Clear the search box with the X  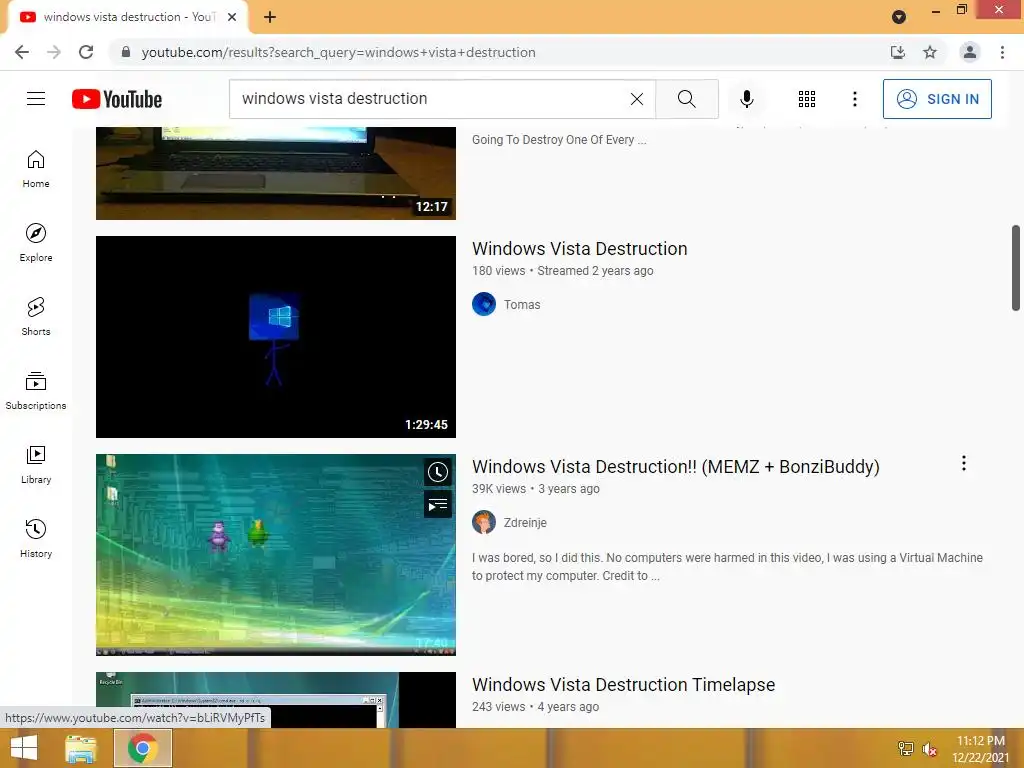[x=637, y=99]
